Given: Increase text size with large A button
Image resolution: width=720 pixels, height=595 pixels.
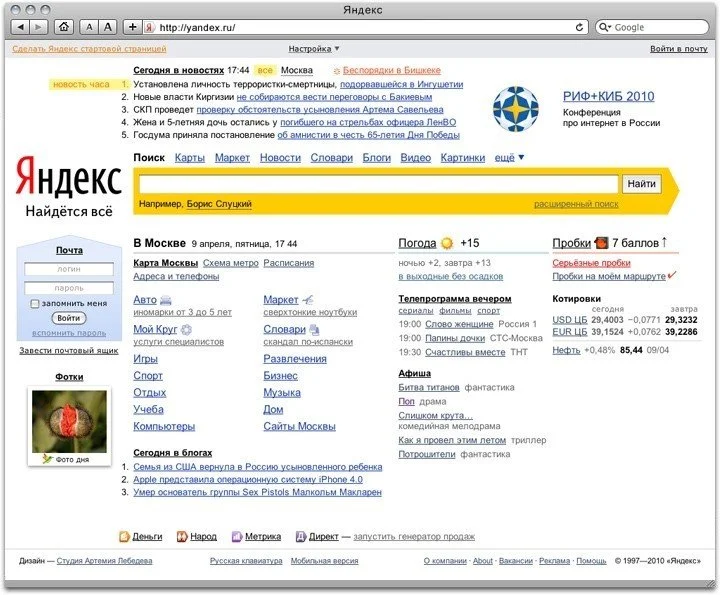Looking at the screenshot, I should coord(108,27).
